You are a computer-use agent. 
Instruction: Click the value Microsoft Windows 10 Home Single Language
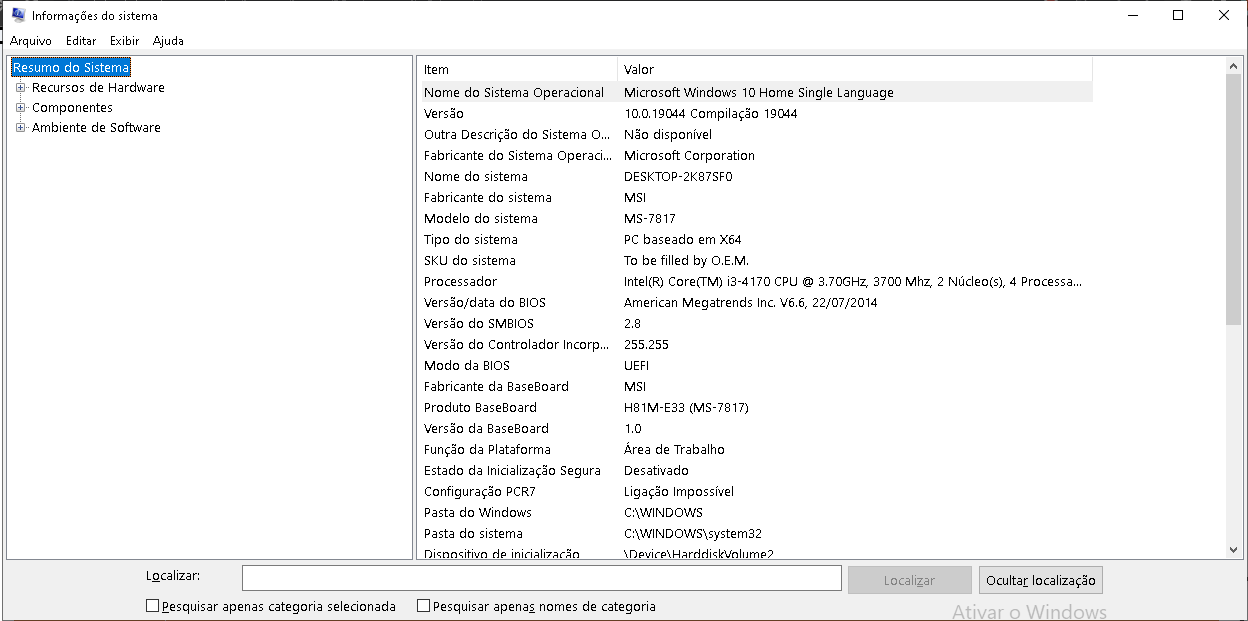759,92
